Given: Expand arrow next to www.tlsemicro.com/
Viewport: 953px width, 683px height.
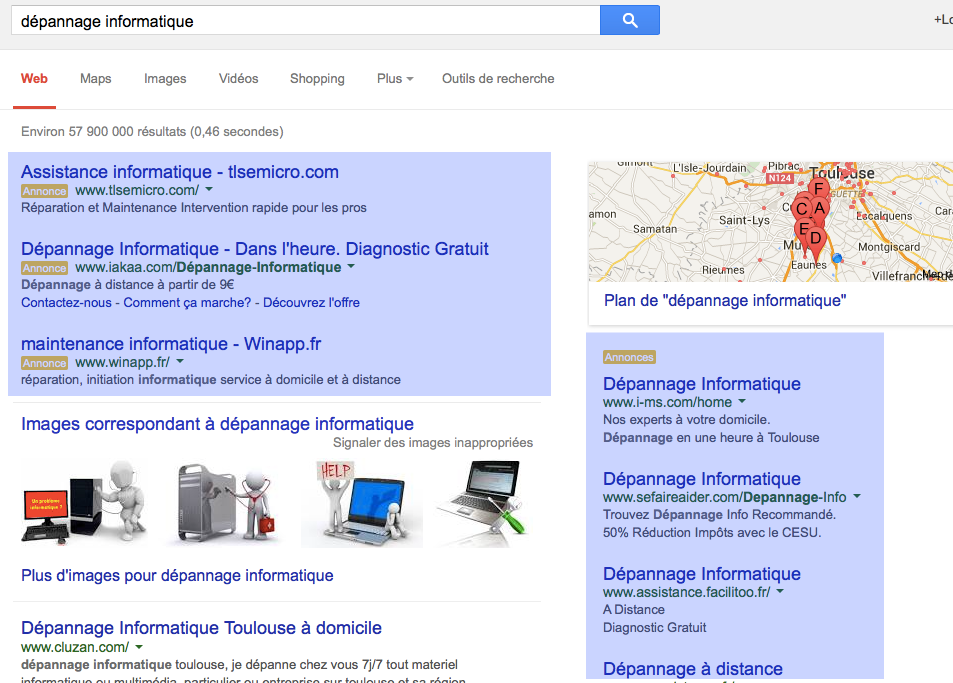Looking at the screenshot, I should pos(209,190).
